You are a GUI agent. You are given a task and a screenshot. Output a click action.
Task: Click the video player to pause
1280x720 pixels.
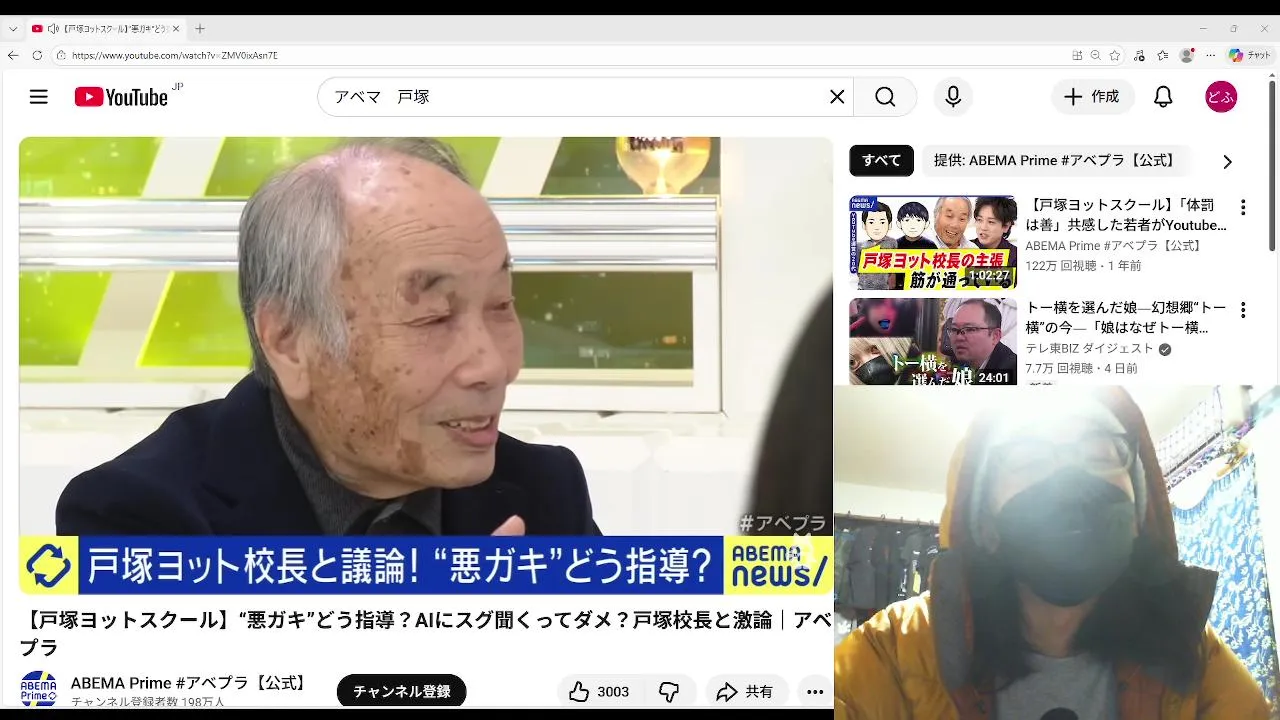[x=426, y=366]
